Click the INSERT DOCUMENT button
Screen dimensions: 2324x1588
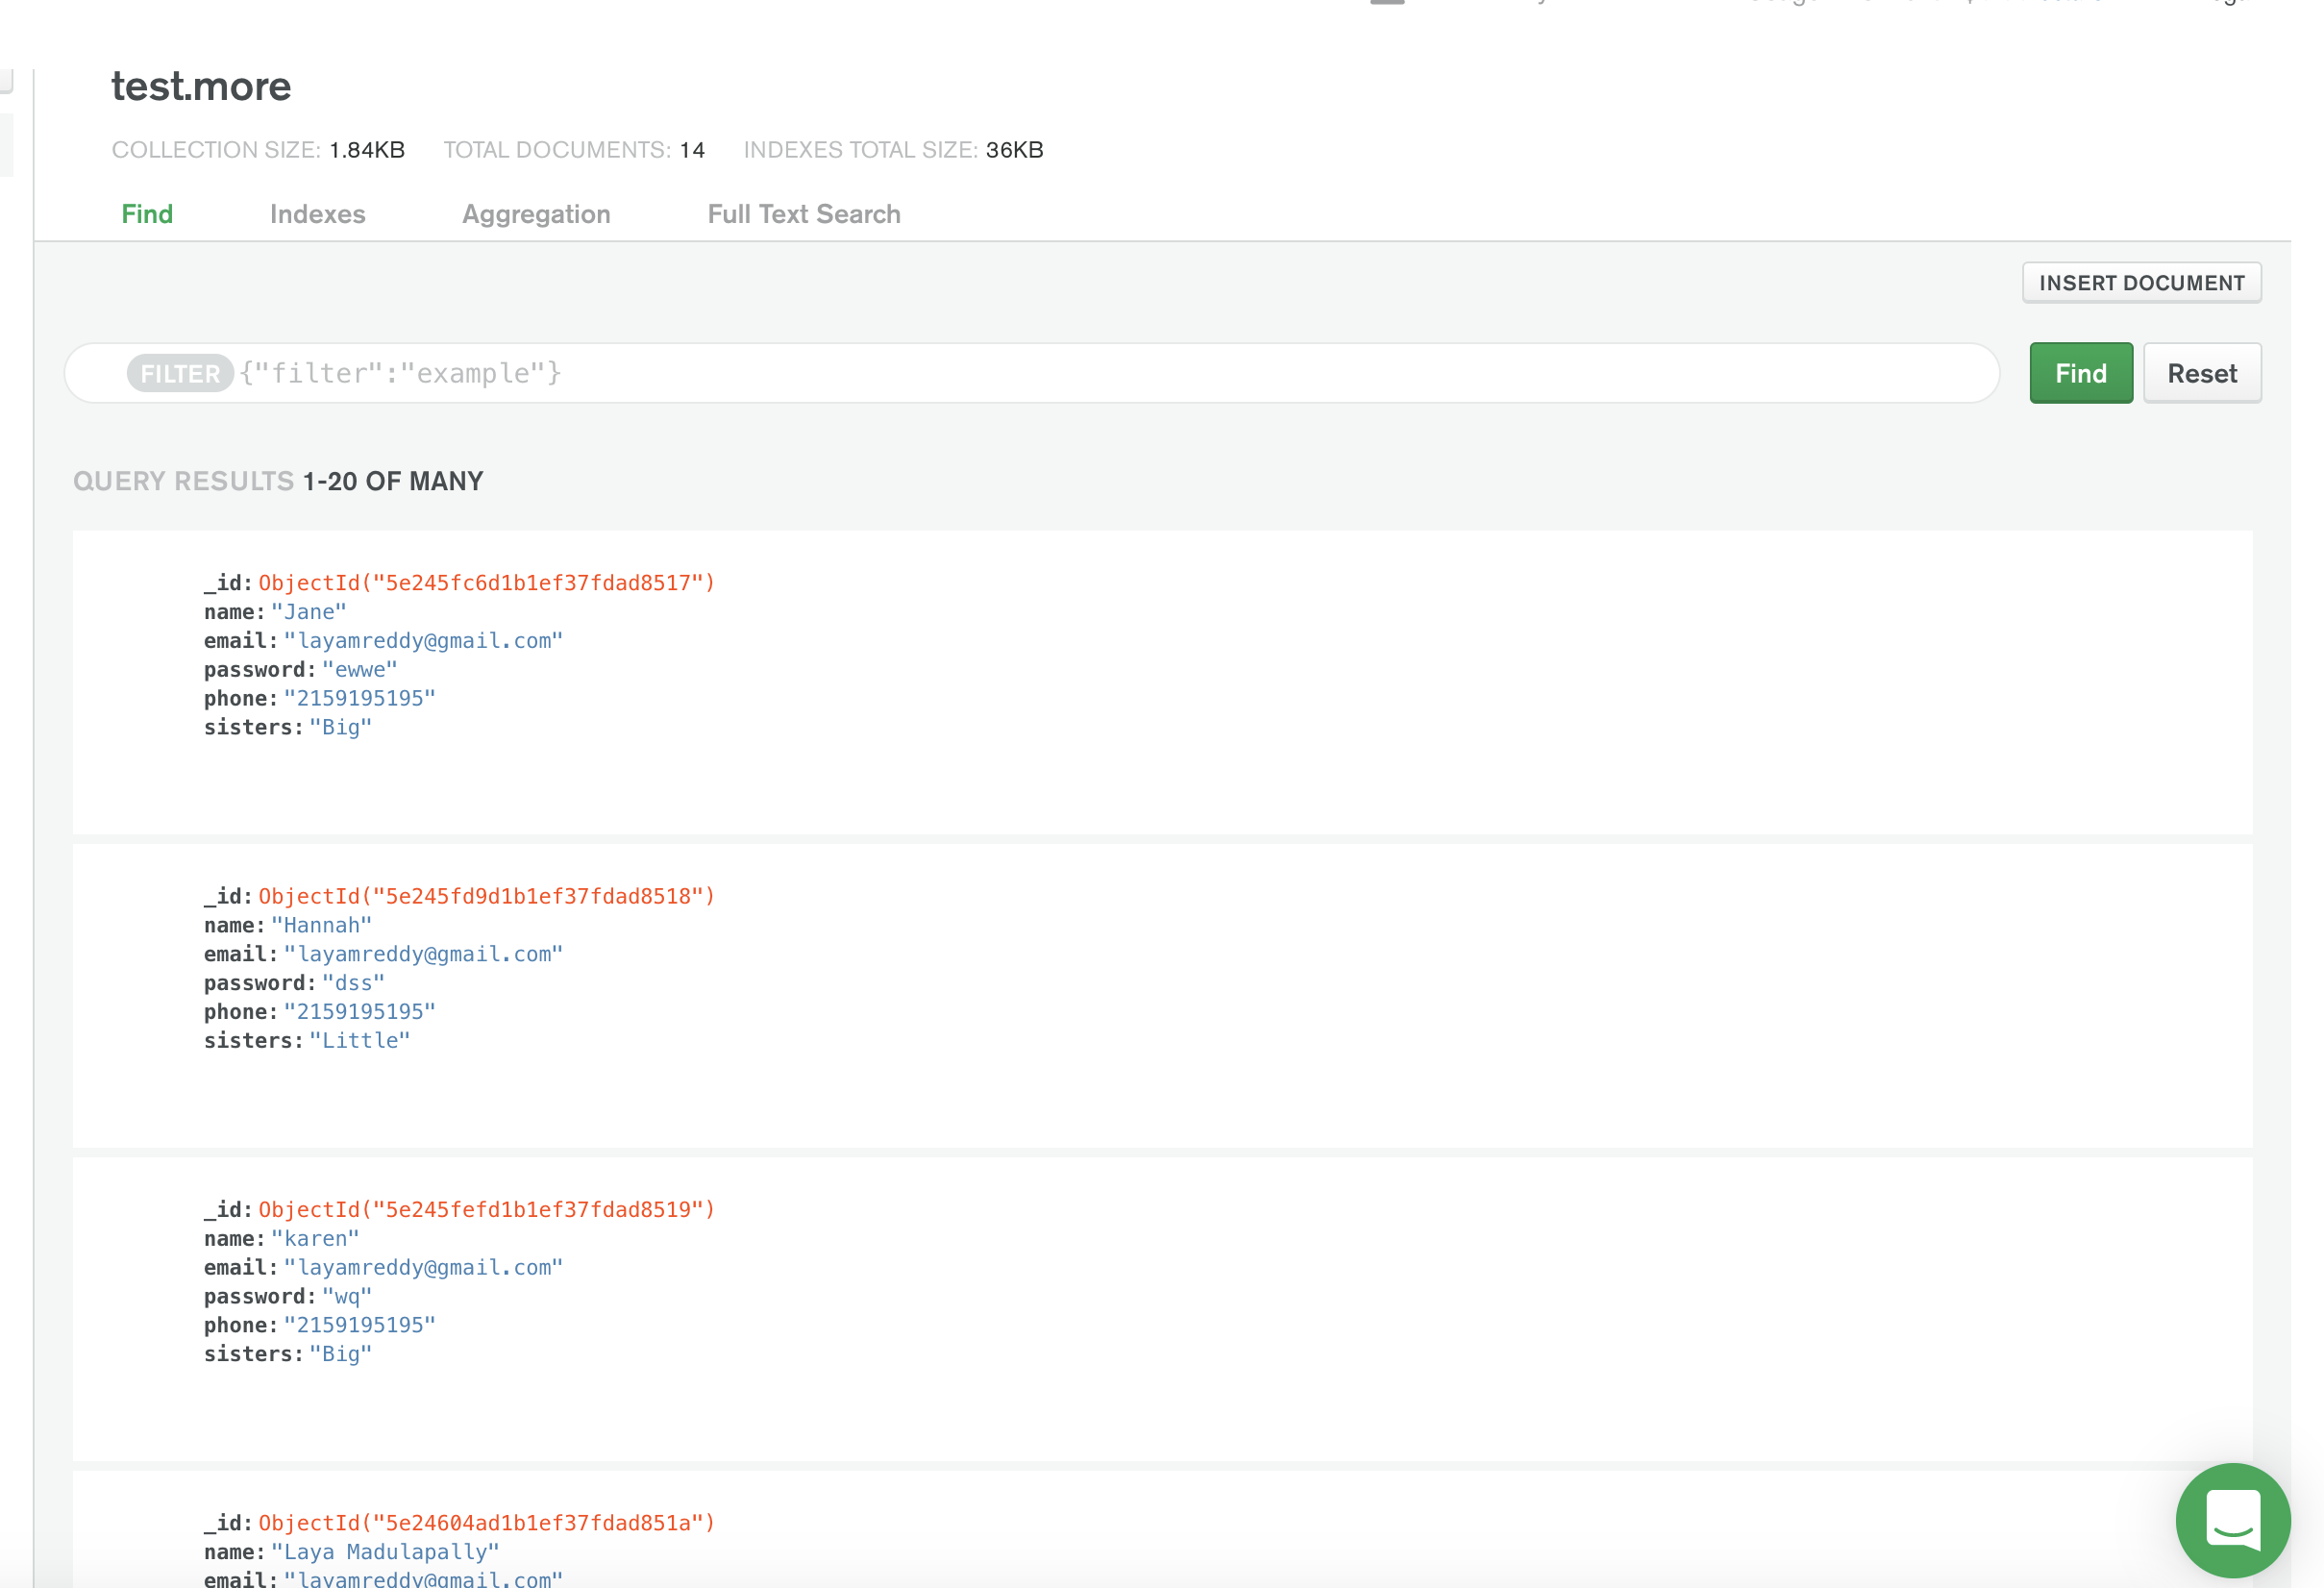2141,283
